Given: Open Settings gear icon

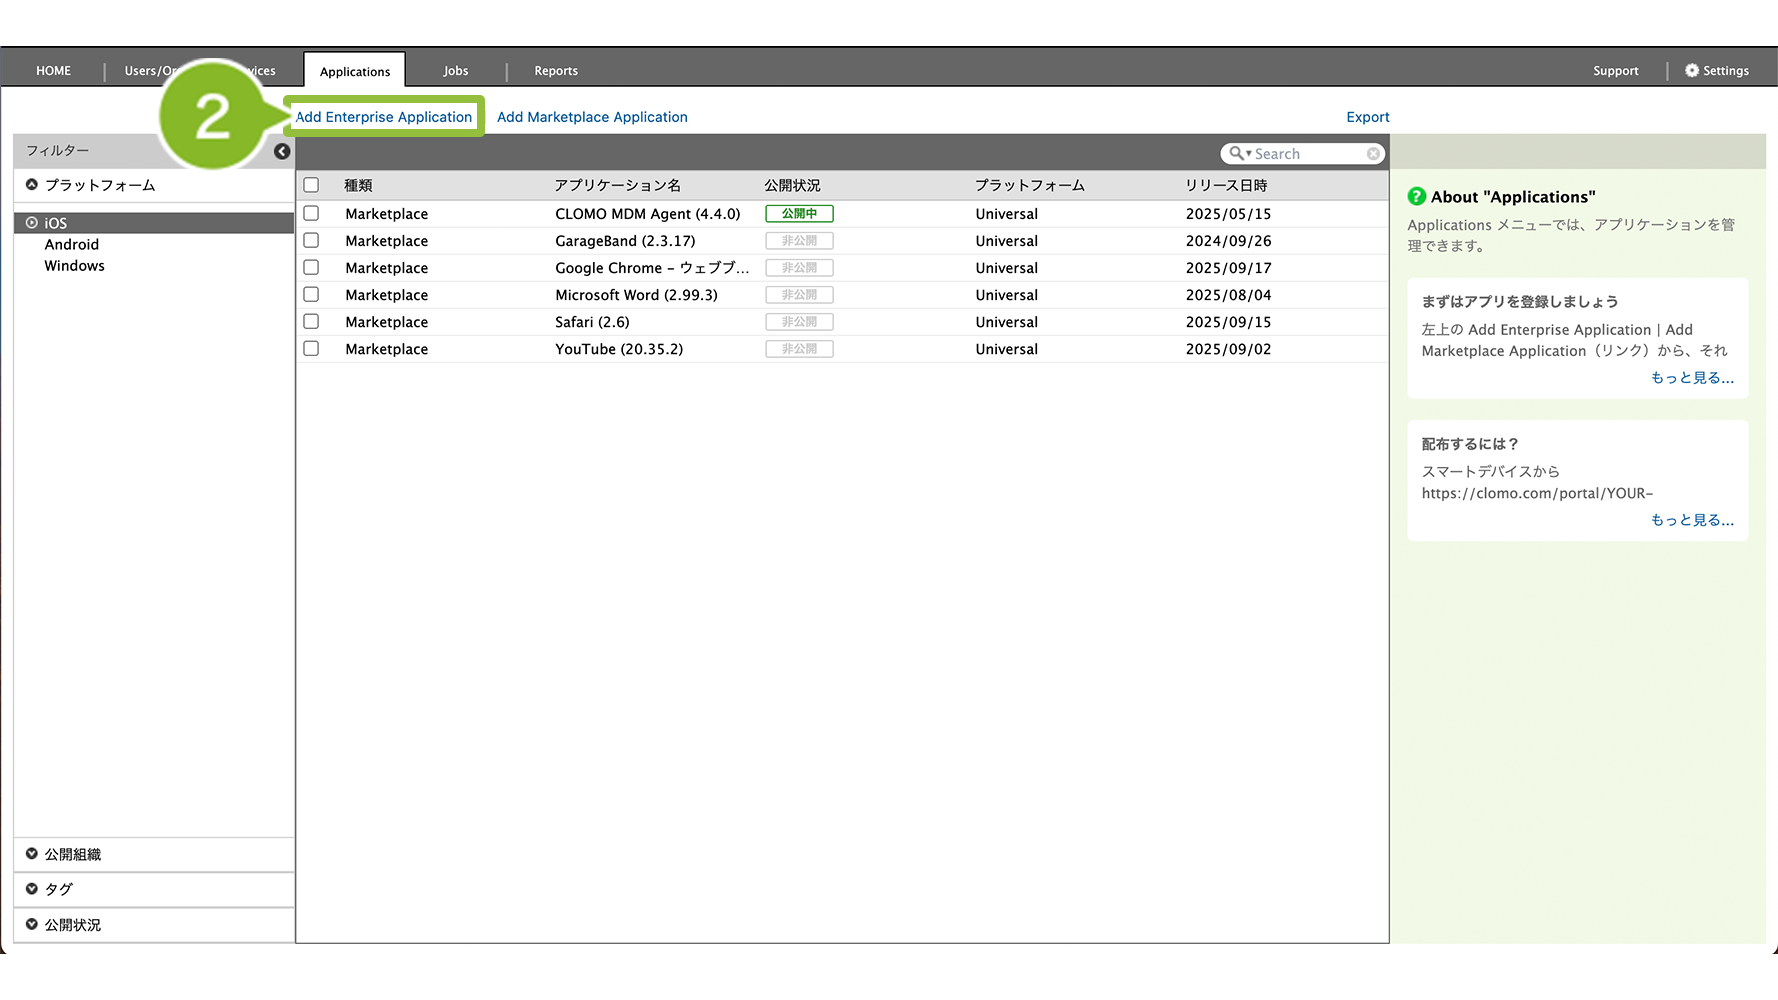Looking at the screenshot, I should tap(1692, 71).
